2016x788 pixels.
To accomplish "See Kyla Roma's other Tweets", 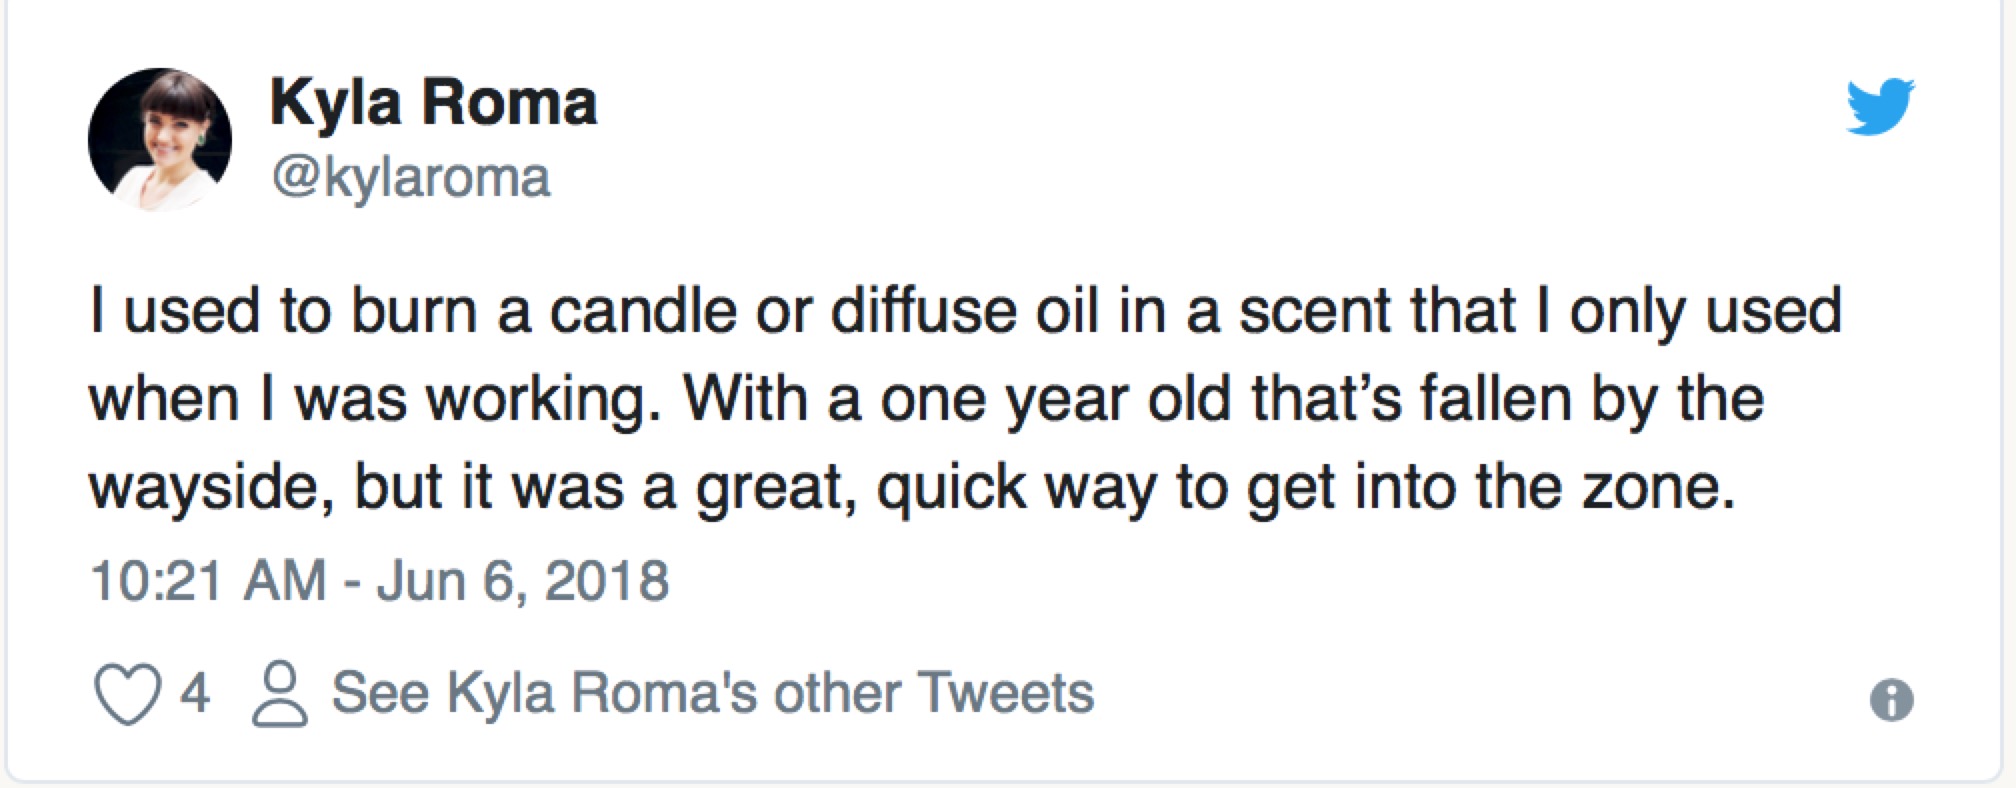I will (712, 692).
